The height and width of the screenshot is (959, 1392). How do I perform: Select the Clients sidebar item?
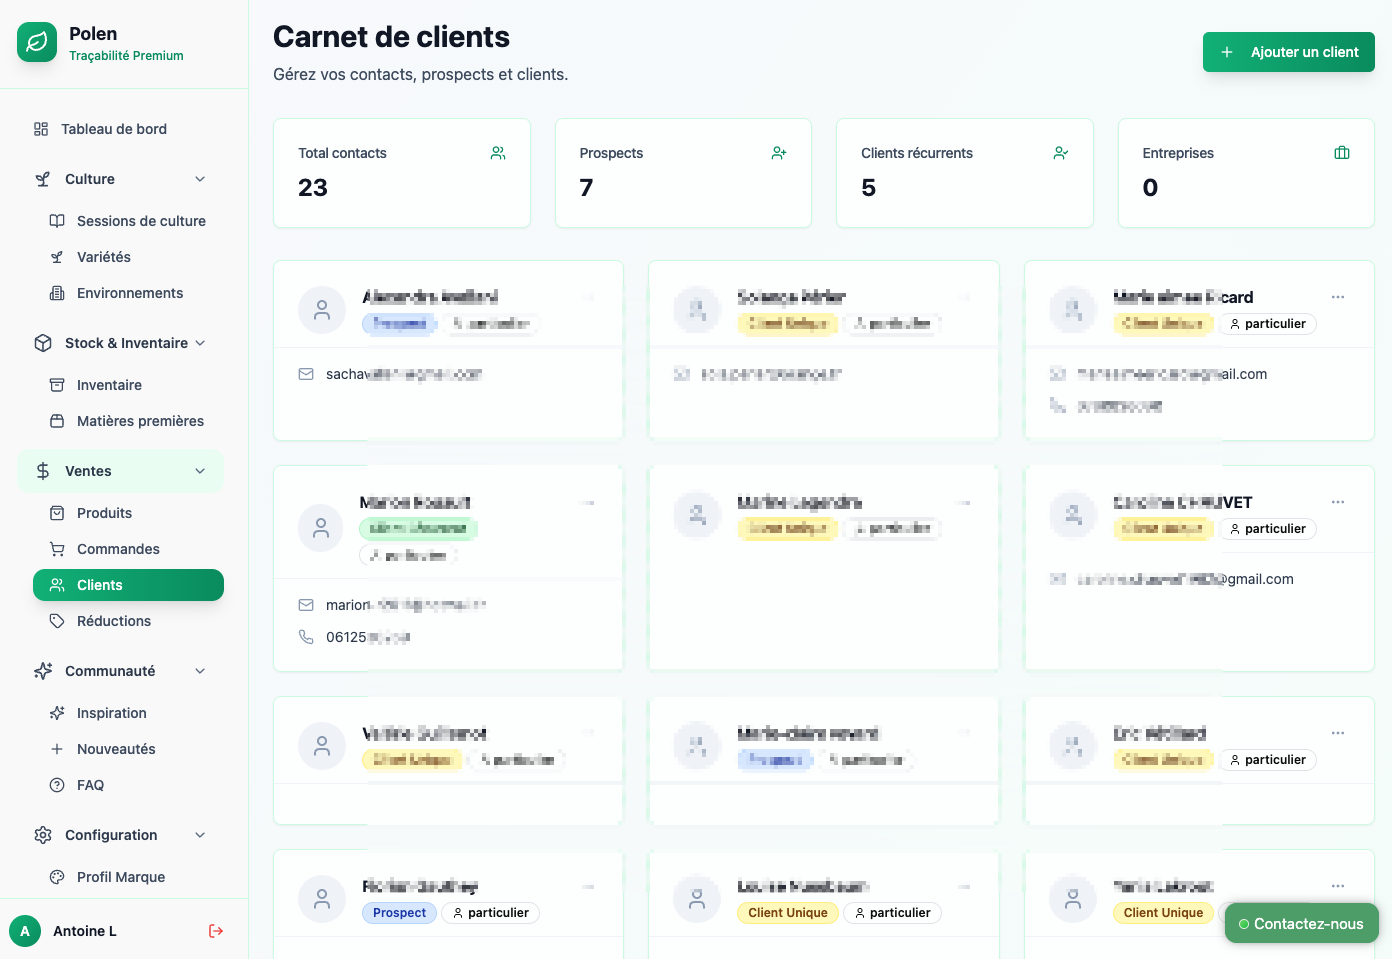pos(128,585)
